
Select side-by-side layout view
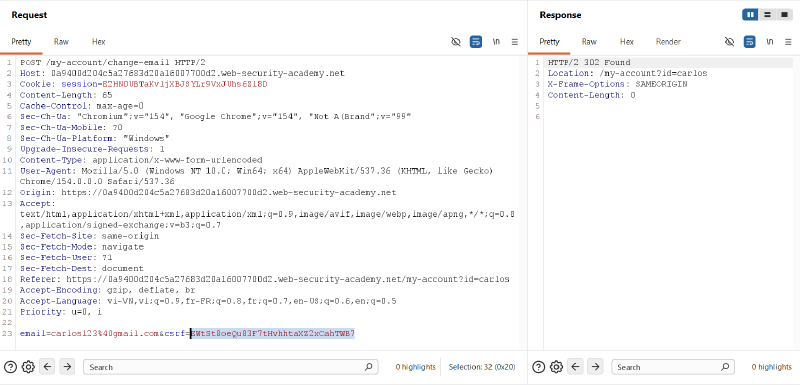tap(750, 15)
